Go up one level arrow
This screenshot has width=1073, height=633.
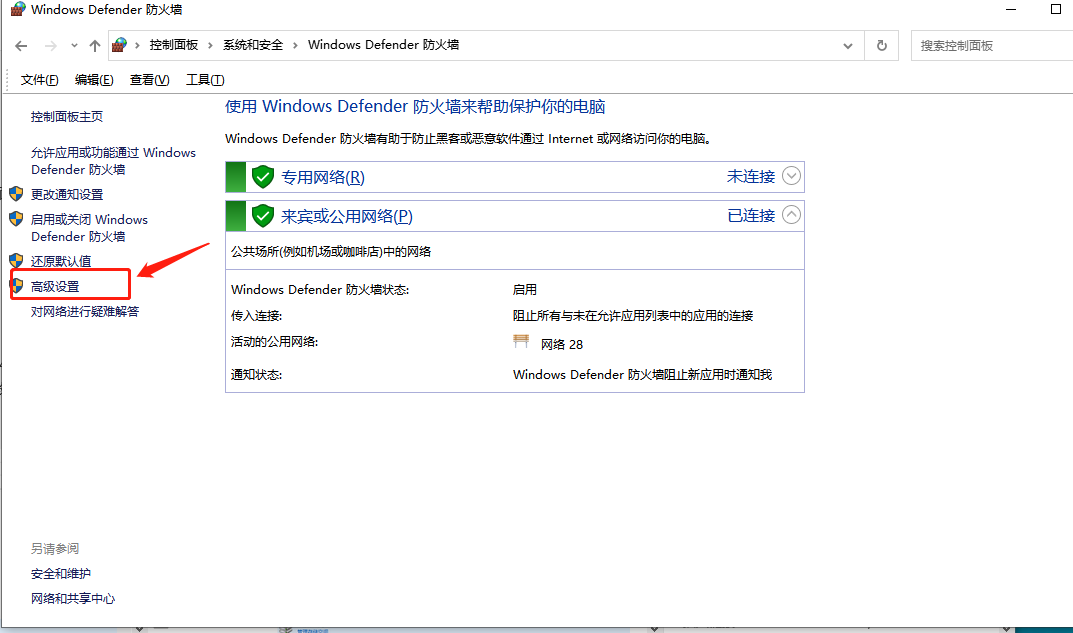tap(94, 46)
